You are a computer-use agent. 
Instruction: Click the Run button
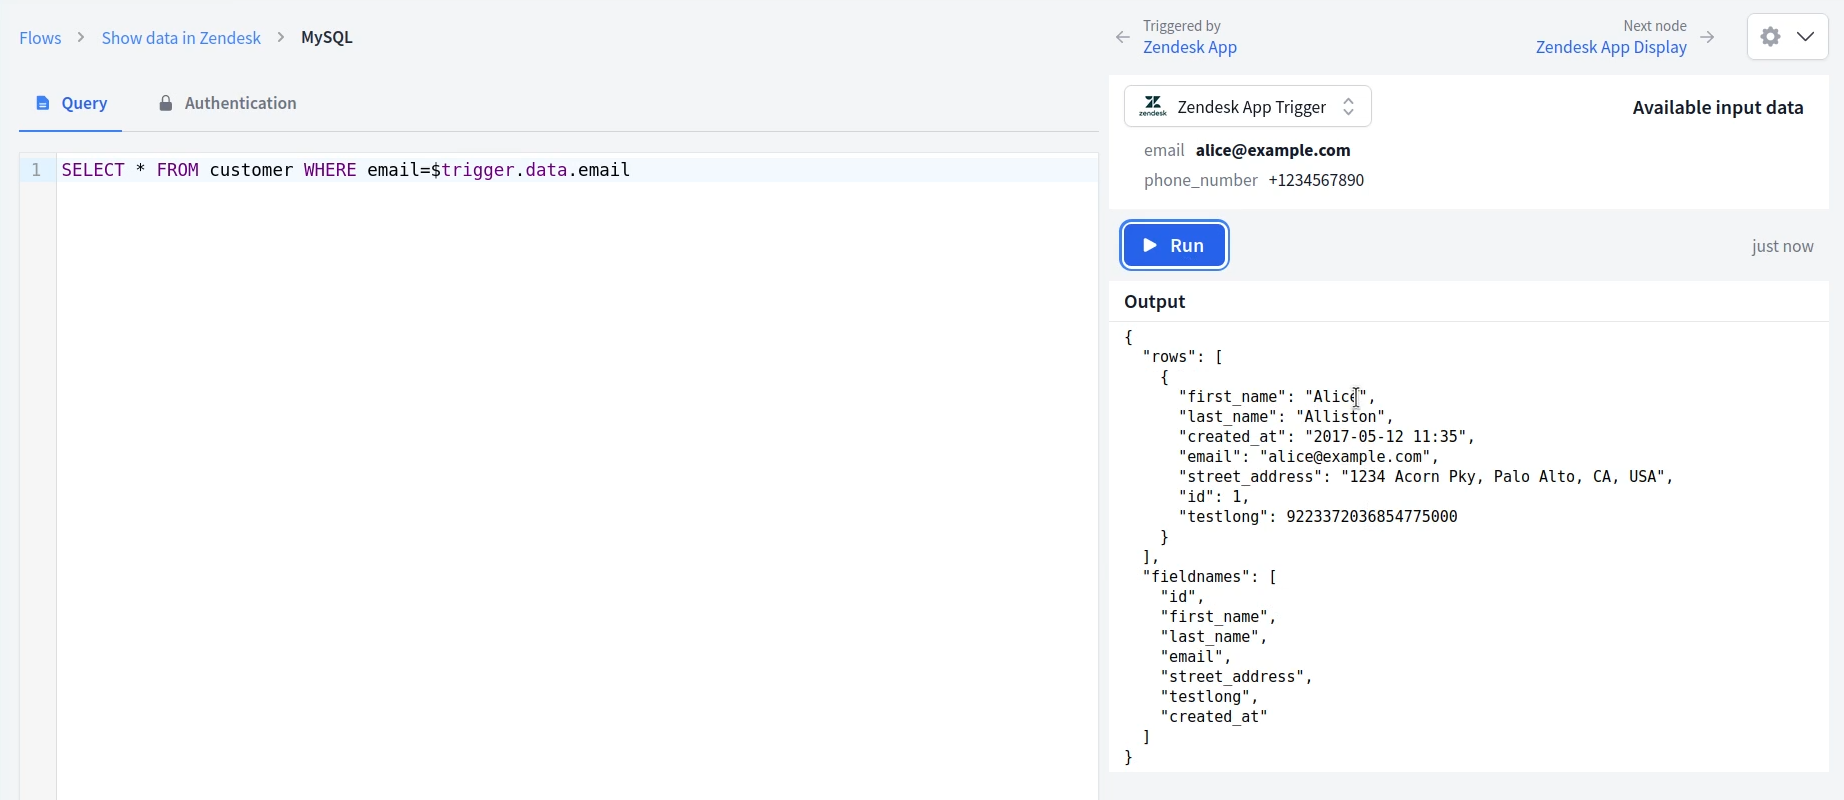[x=1174, y=245]
